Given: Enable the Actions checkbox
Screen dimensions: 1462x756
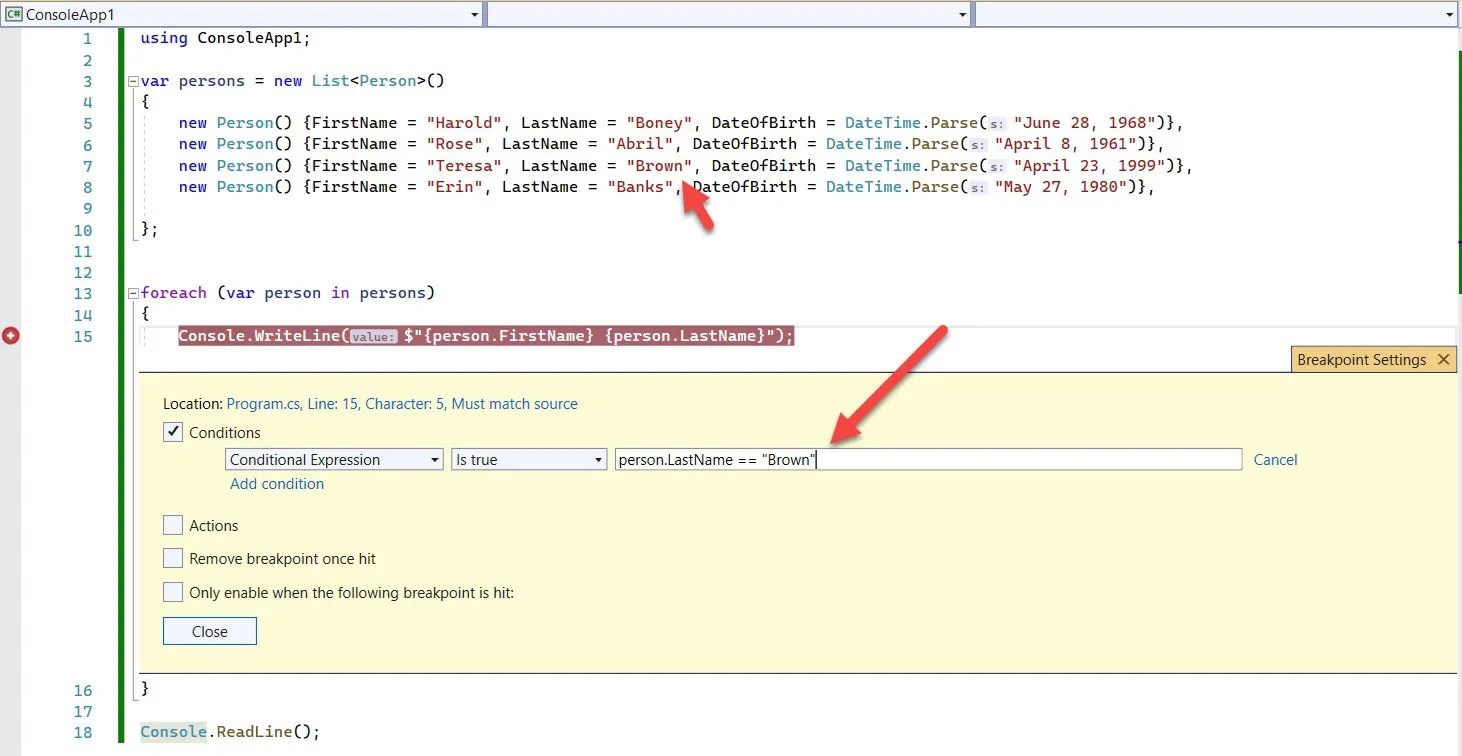Looking at the screenshot, I should pyautogui.click(x=172, y=525).
